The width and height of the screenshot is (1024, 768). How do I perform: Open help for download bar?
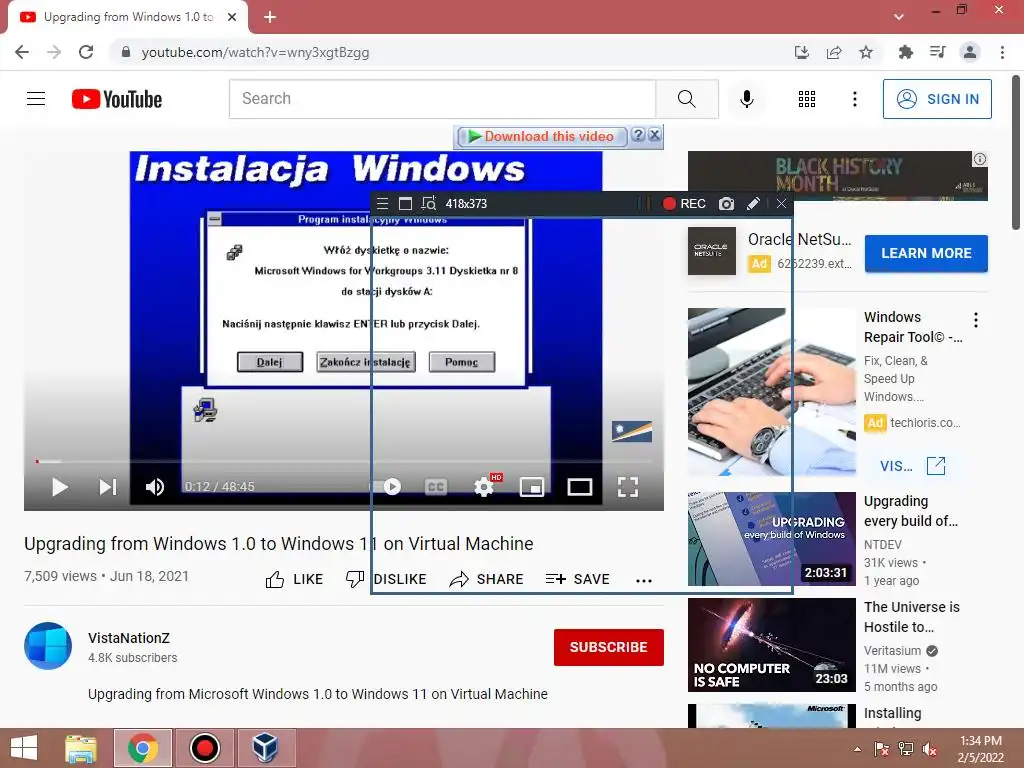[x=638, y=135]
